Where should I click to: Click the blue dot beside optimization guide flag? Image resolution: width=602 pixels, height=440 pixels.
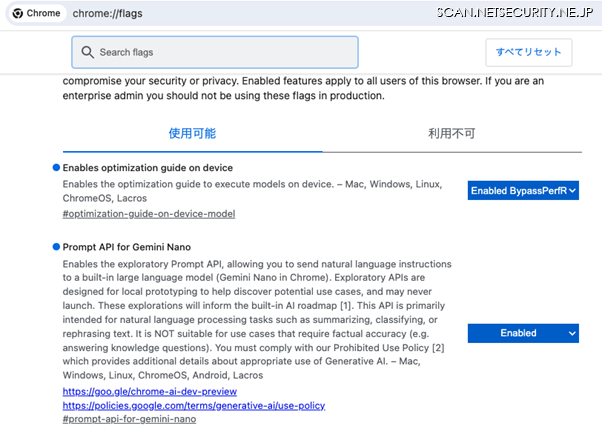pyautogui.click(x=56, y=167)
